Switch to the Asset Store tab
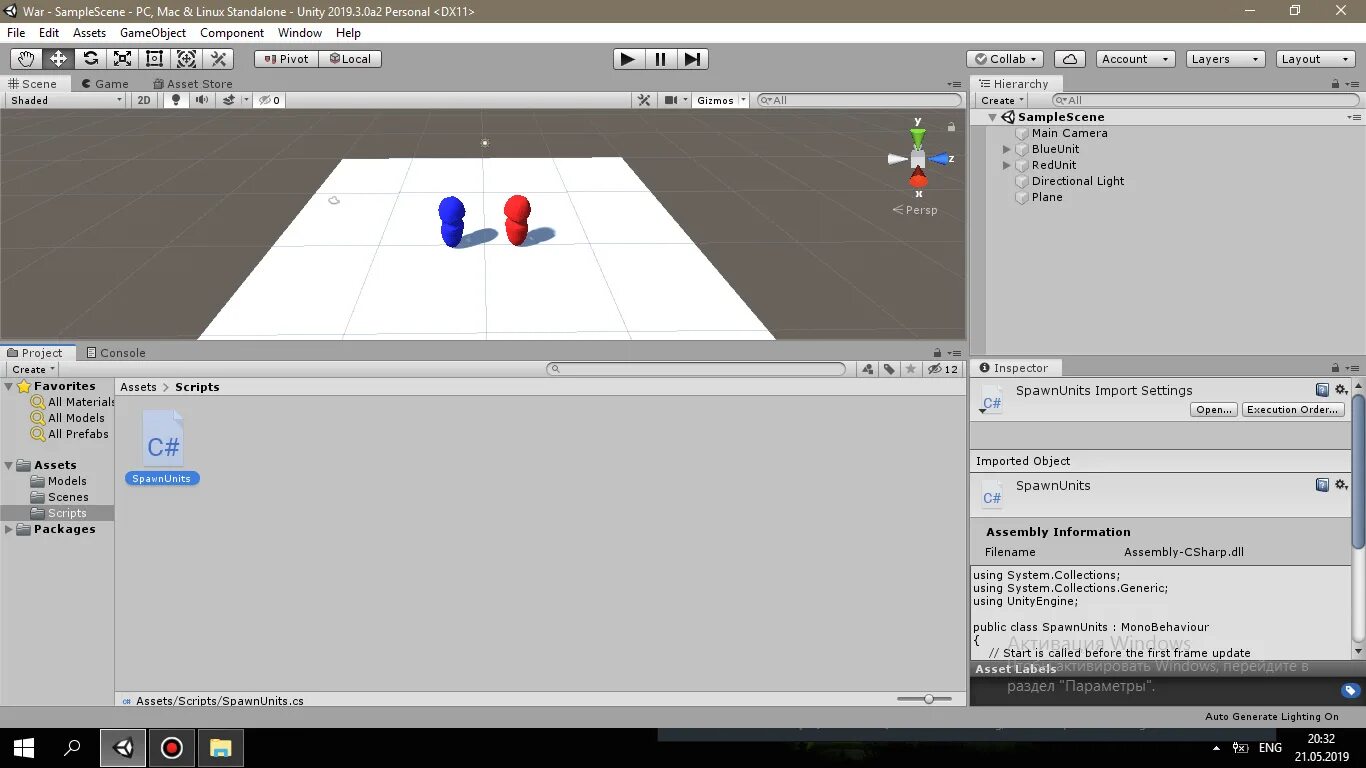The width and height of the screenshot is (1366, 768). 192,84
